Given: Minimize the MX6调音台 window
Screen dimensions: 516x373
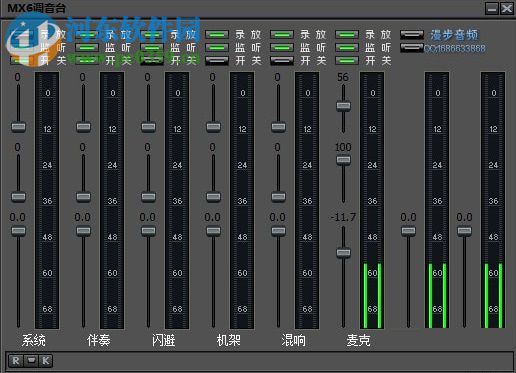Looking at the screenshot, I should [492, 9].
